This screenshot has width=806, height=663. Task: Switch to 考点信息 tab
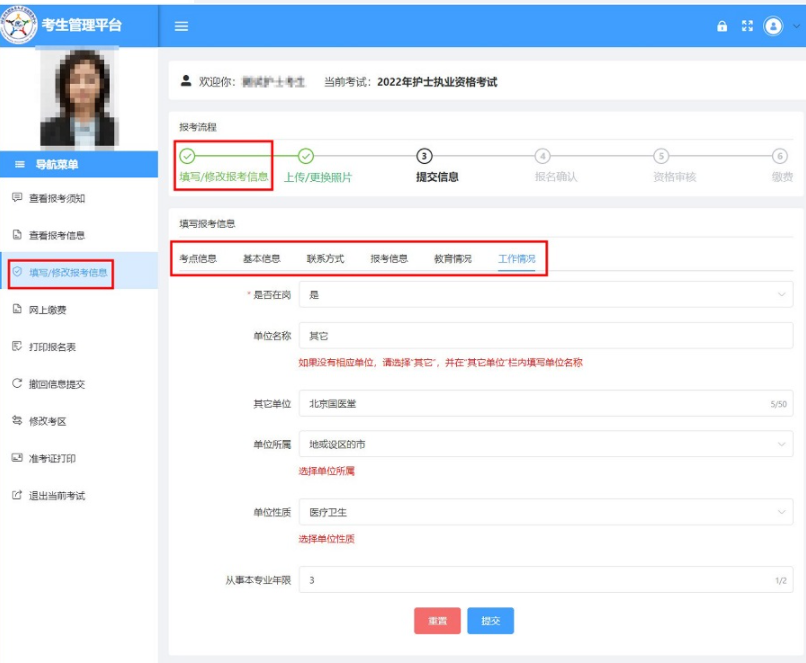(198, 259)
